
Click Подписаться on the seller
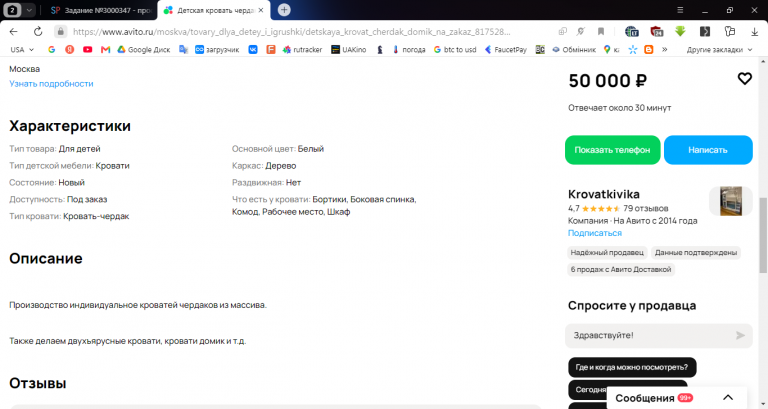pos(595,233)
